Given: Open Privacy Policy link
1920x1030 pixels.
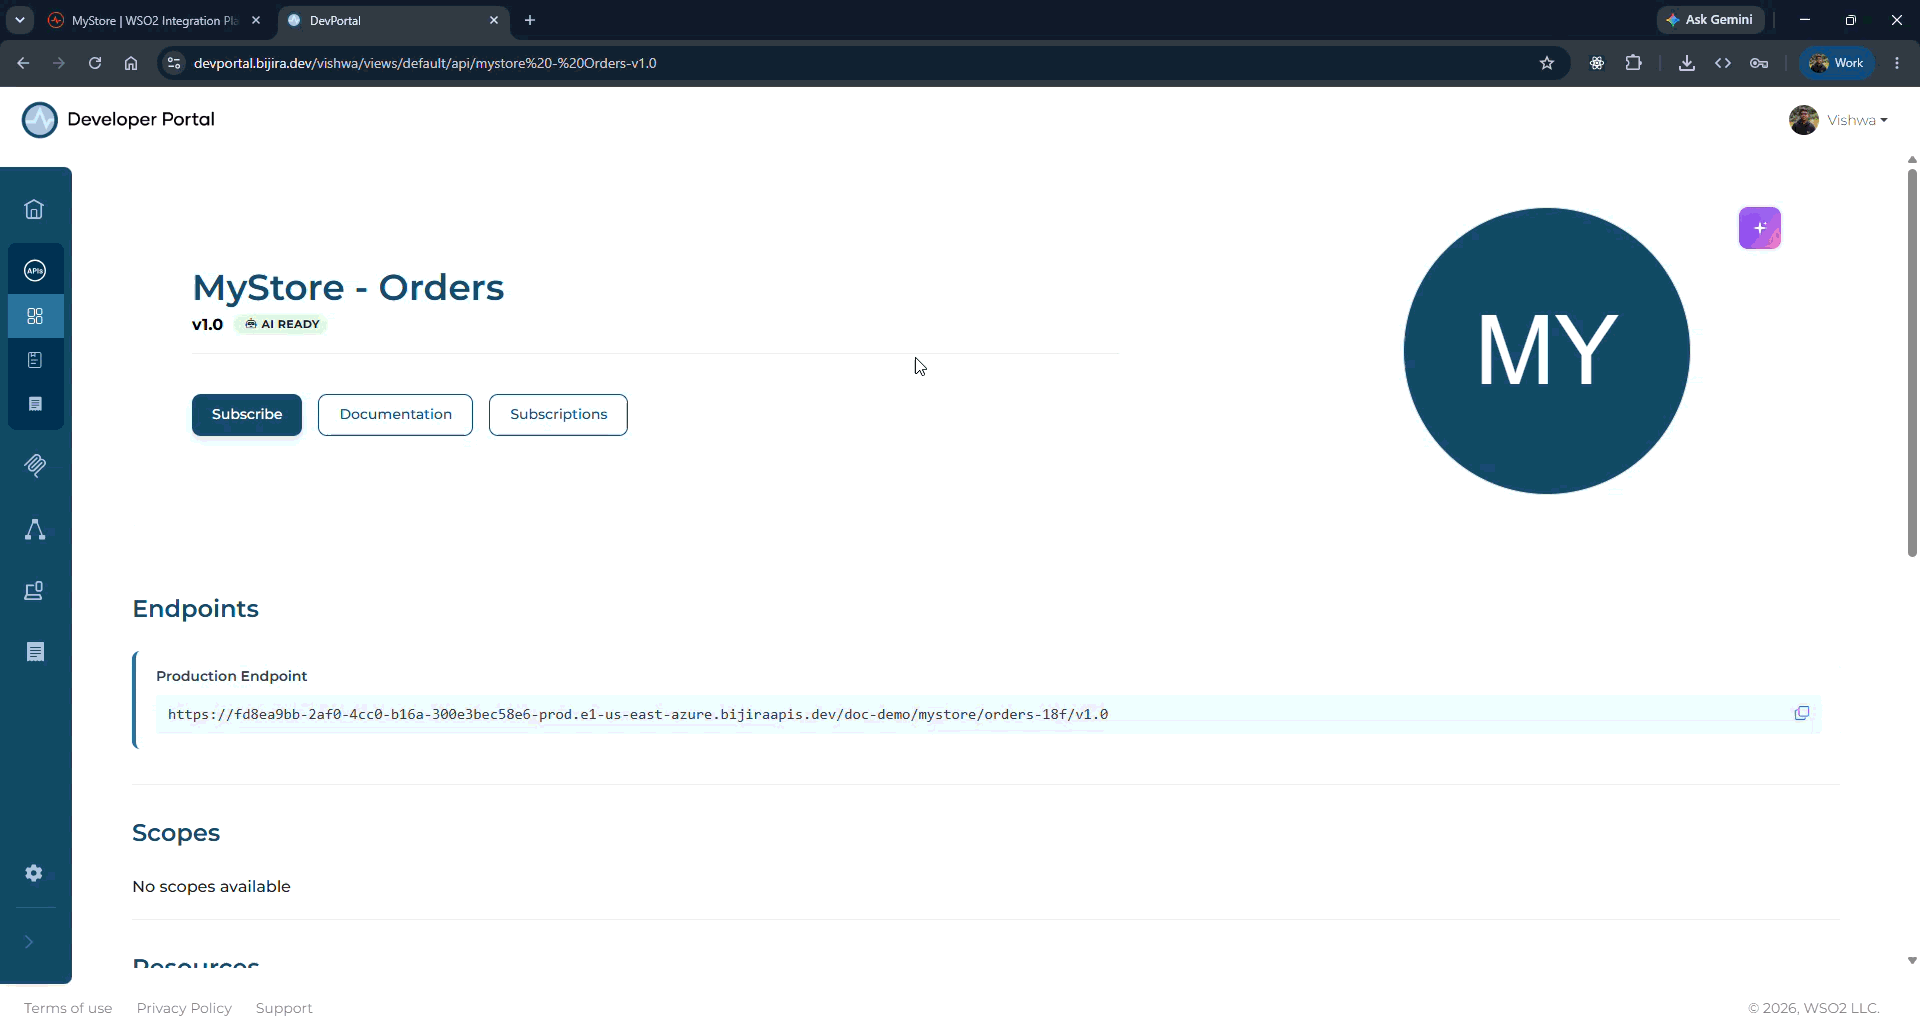Looking at the screenshot, I should coord(184,1008).
